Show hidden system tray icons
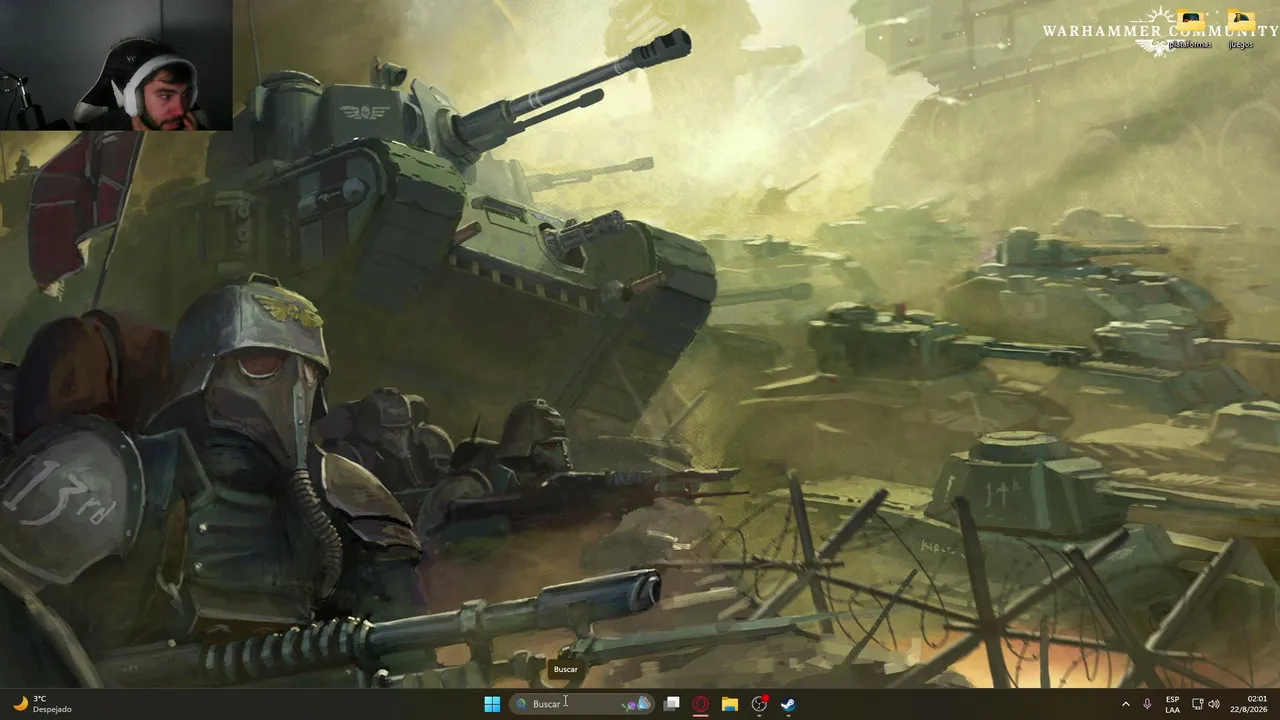 point(1125,704)
